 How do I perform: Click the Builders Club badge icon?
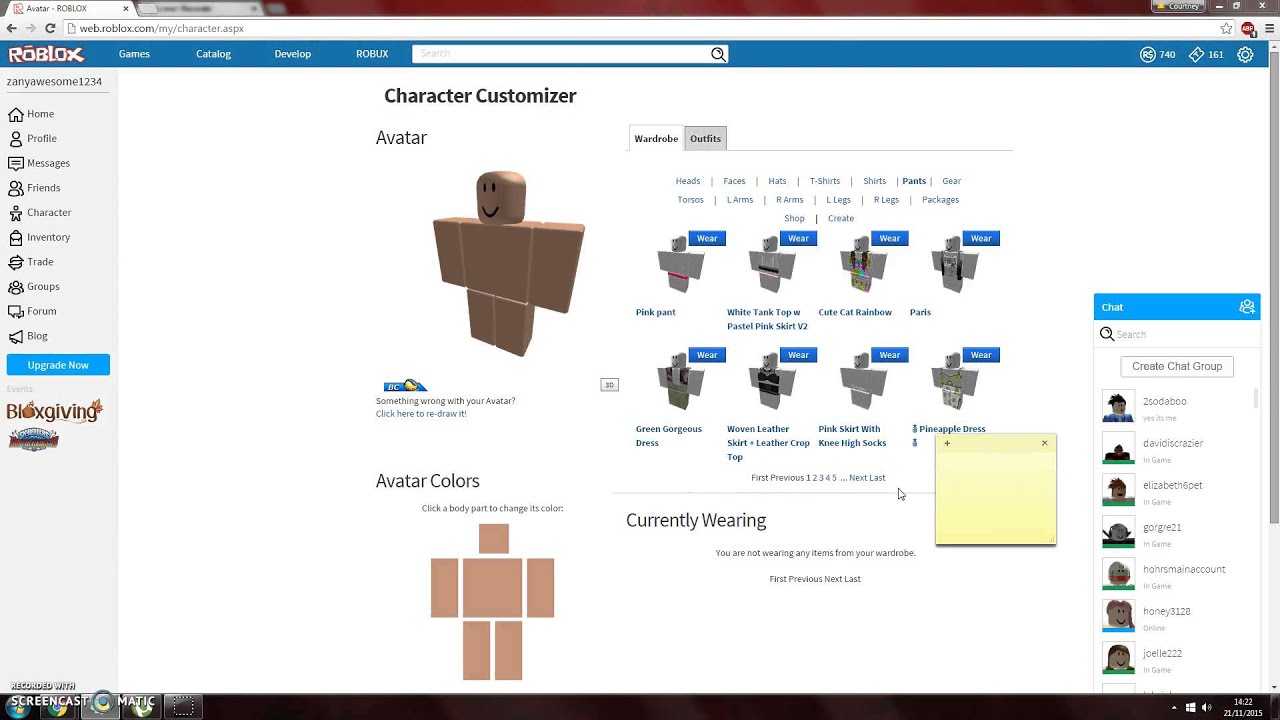click(405, 386)
